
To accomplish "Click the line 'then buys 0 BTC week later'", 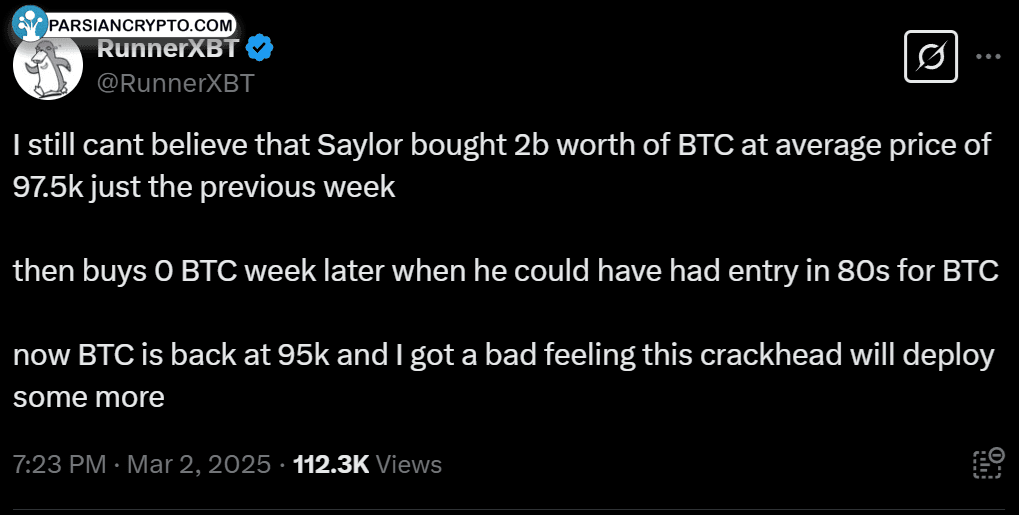I will pyautogui.click(x=506, y=271).
